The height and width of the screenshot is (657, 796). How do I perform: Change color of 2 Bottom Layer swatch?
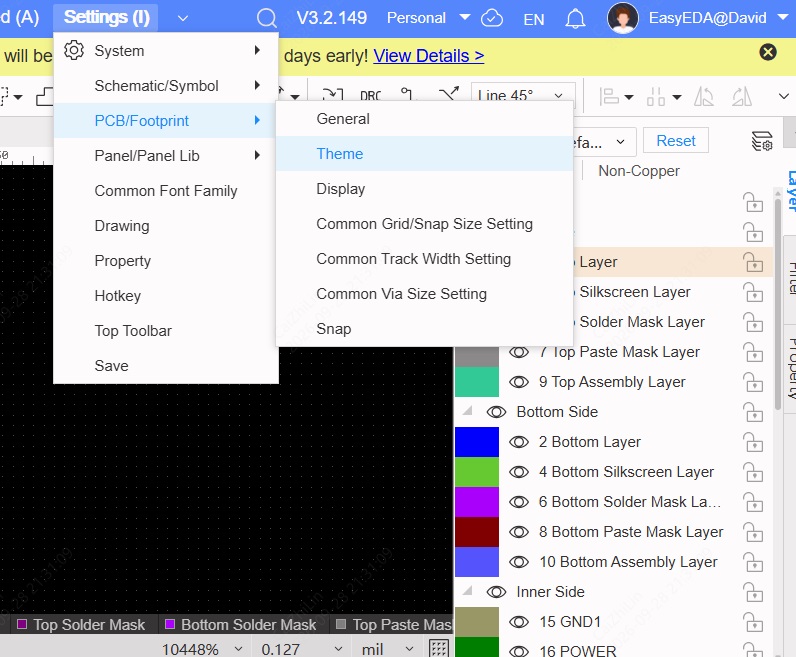pos(477,442)
